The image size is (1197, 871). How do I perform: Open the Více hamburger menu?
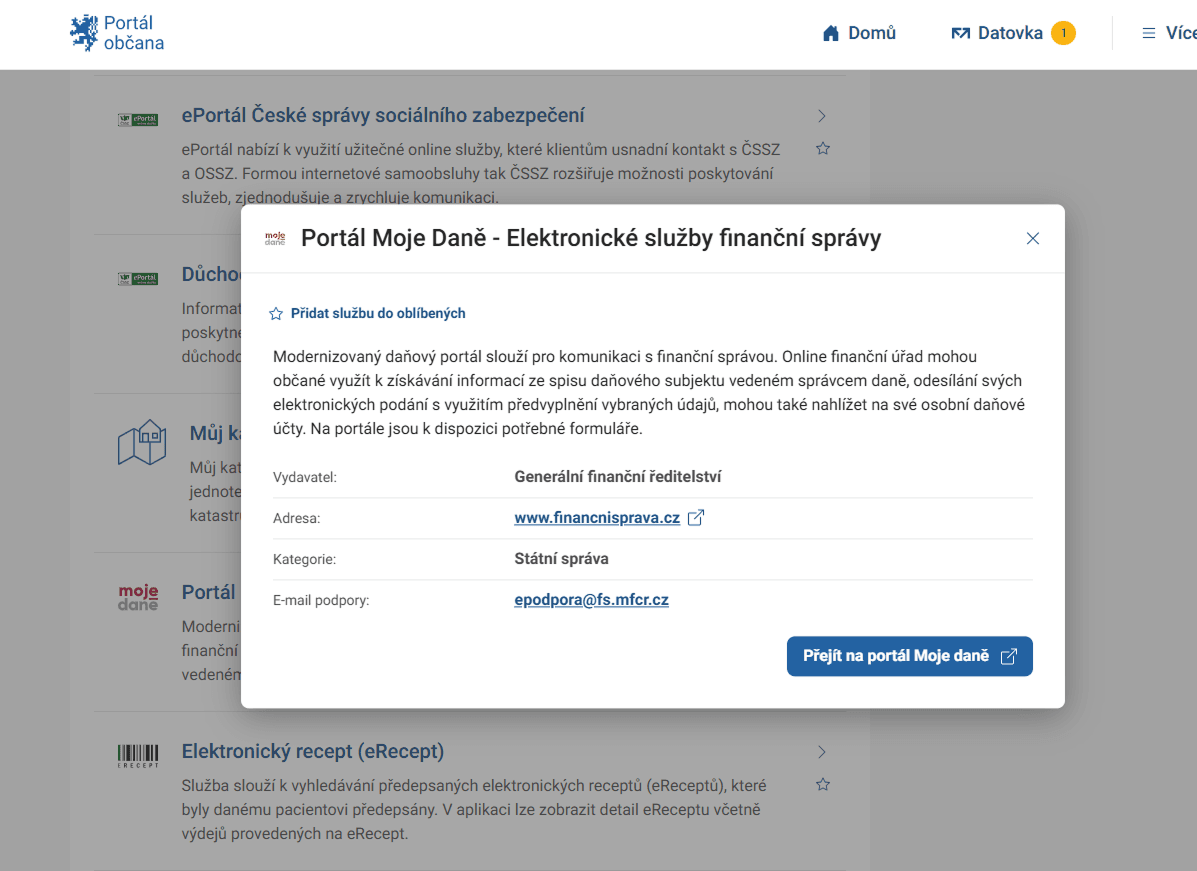[x=1168, y=33]
